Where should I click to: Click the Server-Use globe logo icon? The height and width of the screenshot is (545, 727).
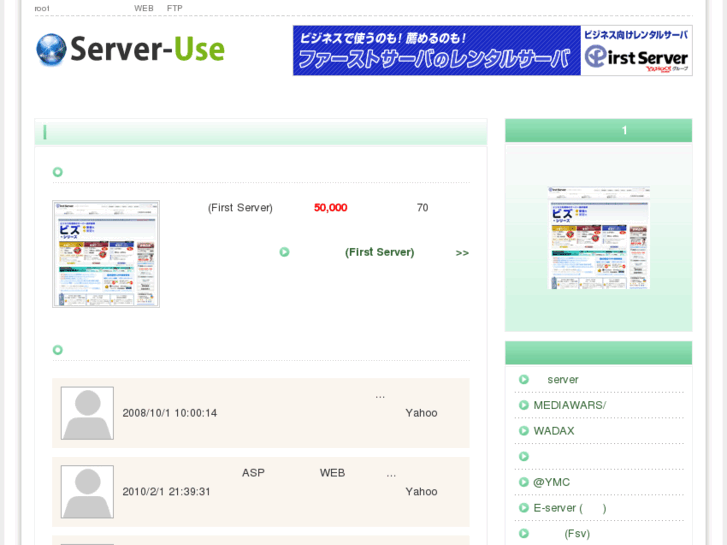[x=51, y=49]
